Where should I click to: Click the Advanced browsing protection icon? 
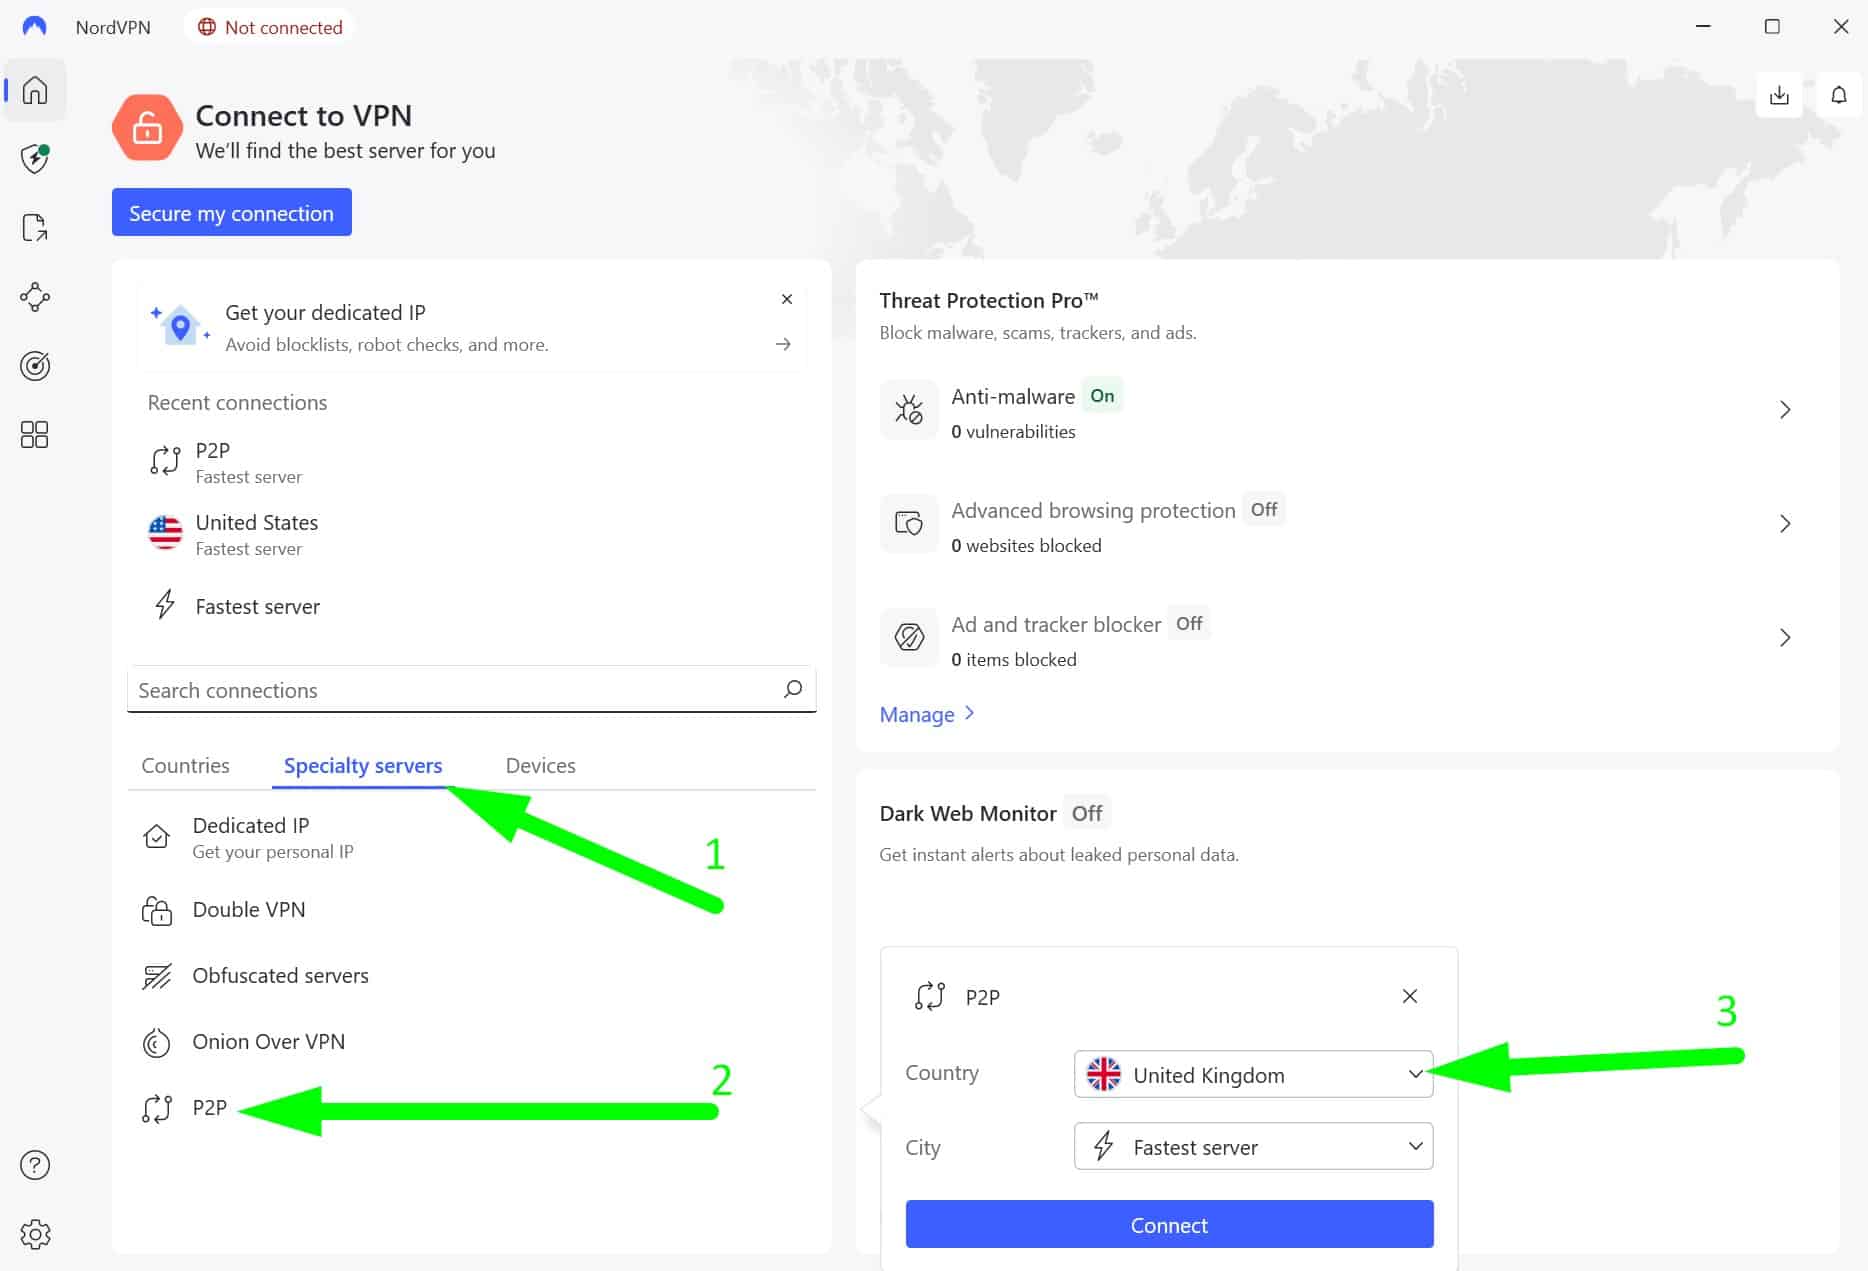pos(909,523)
